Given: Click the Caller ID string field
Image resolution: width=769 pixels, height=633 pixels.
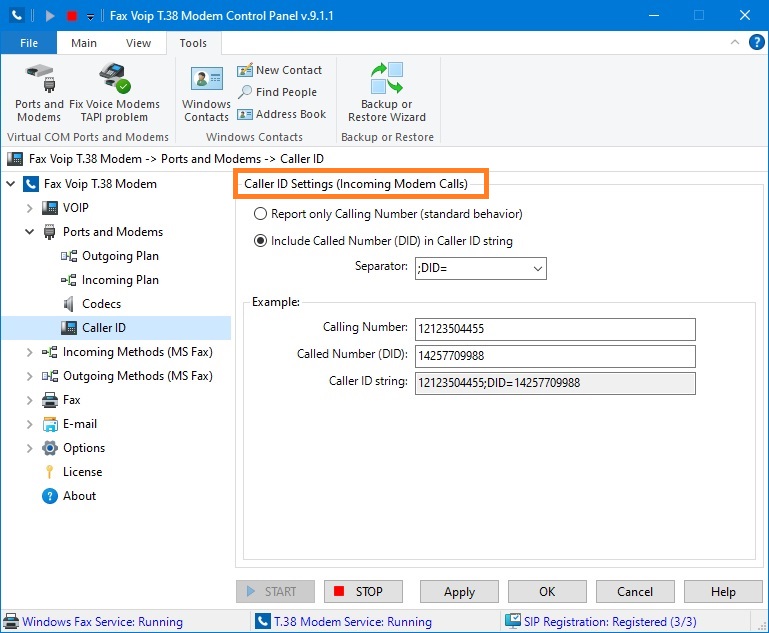Looking at the screenshot, I should pos(555,383).
